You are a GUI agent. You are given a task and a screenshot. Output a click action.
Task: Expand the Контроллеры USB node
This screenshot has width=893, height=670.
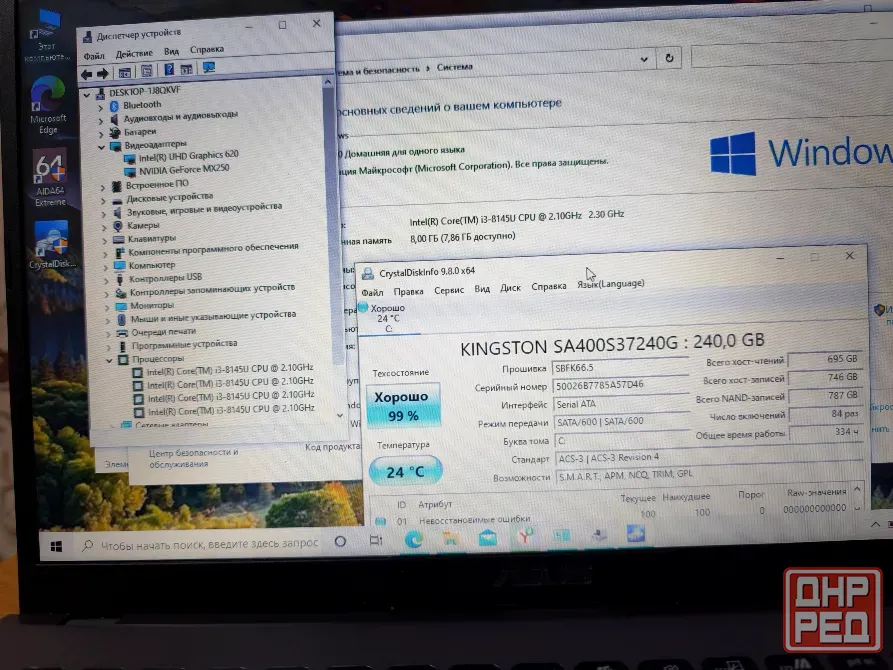pos(106,280)
